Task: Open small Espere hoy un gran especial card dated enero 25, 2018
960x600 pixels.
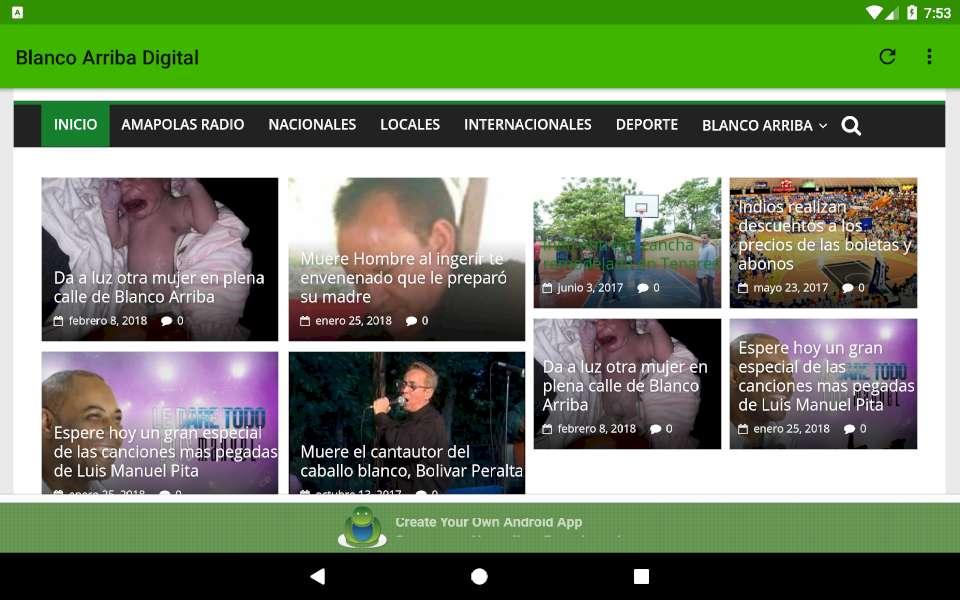Action: click(x=823, y=384)
